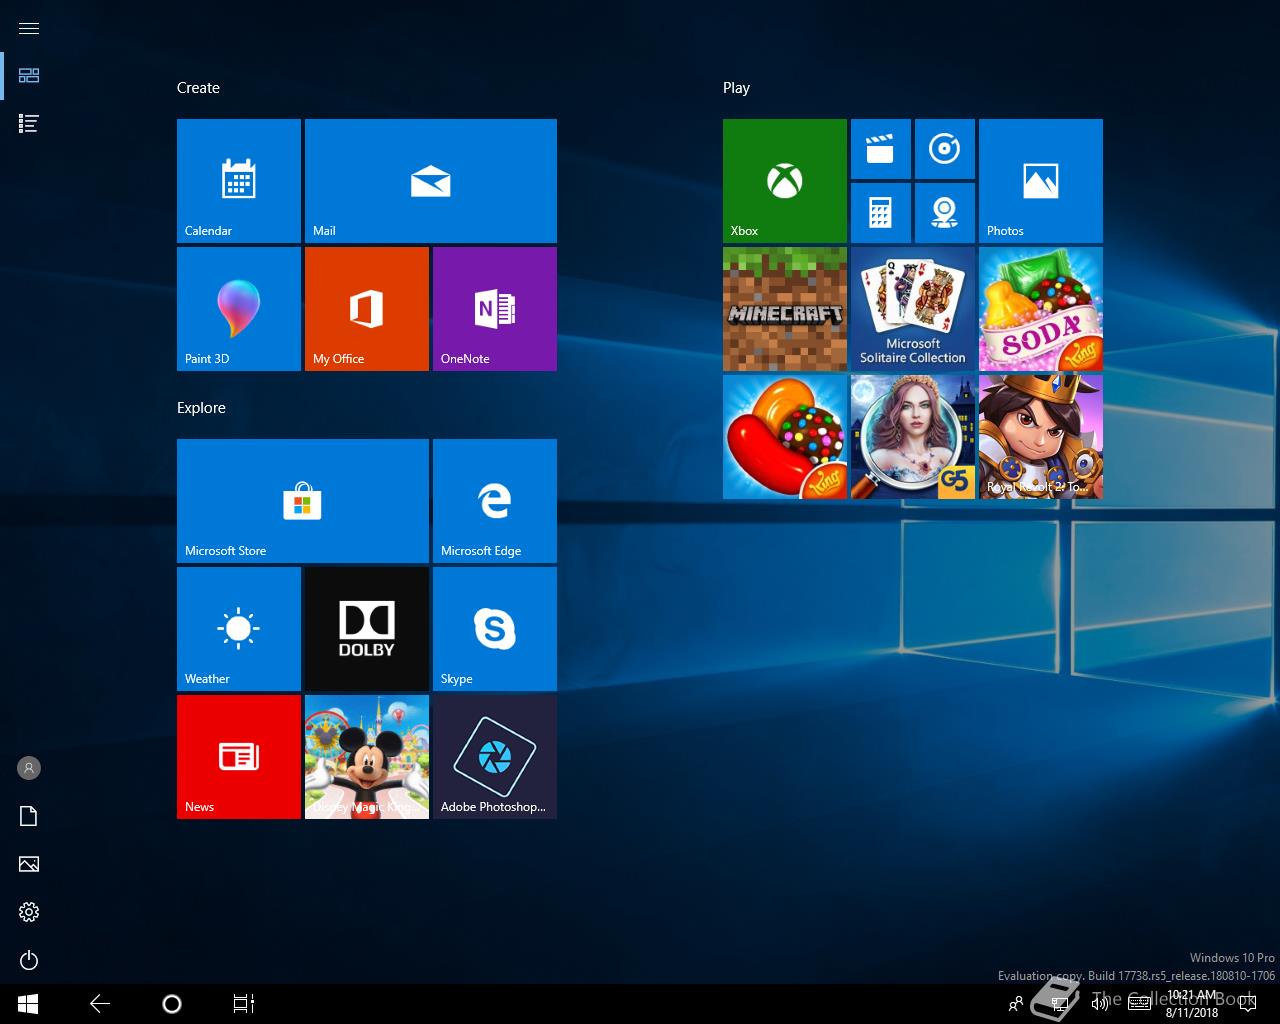The image size is (1280, 1024).
Task: Open the clock showing 10:21 AM
Action: (1192, 1004)
